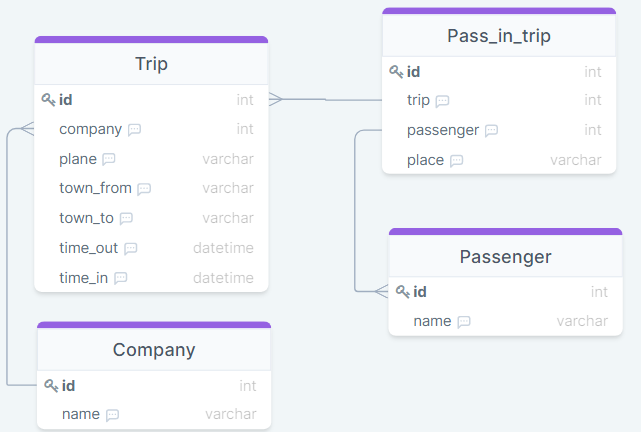The image size is (641, 432).
Task: Open the comment icon next to place
Action: pos(456,160)
